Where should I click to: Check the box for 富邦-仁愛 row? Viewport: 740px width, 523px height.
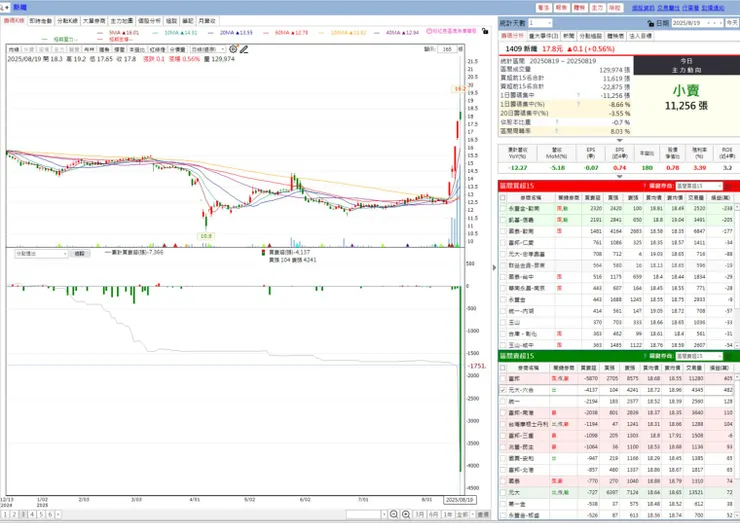(x=503, y=243)
